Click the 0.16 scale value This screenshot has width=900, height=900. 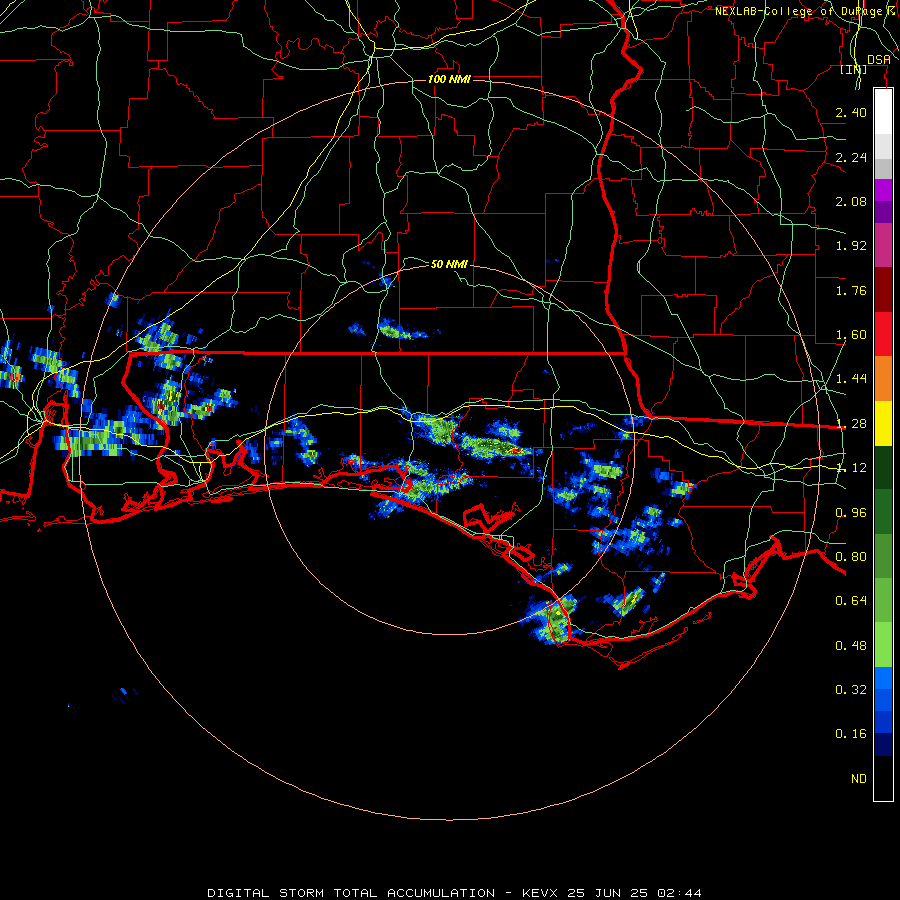coord(851,734)
